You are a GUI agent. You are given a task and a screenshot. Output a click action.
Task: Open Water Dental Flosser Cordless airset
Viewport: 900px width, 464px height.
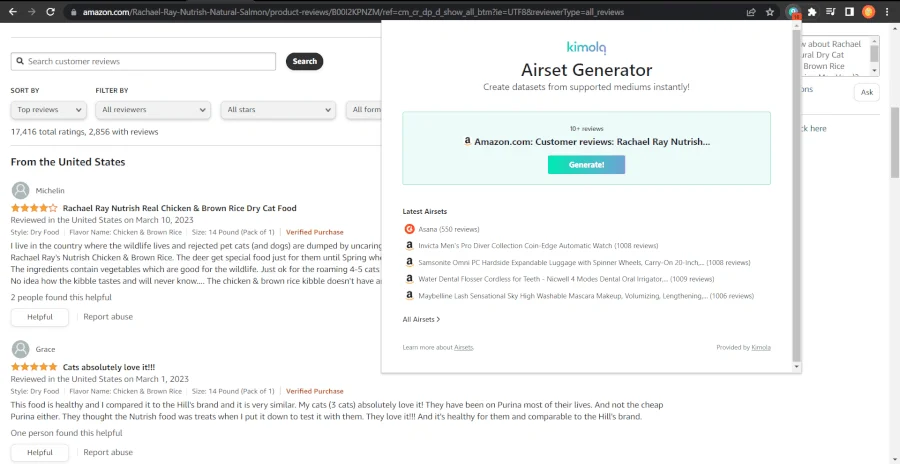[x=566, y=279]
